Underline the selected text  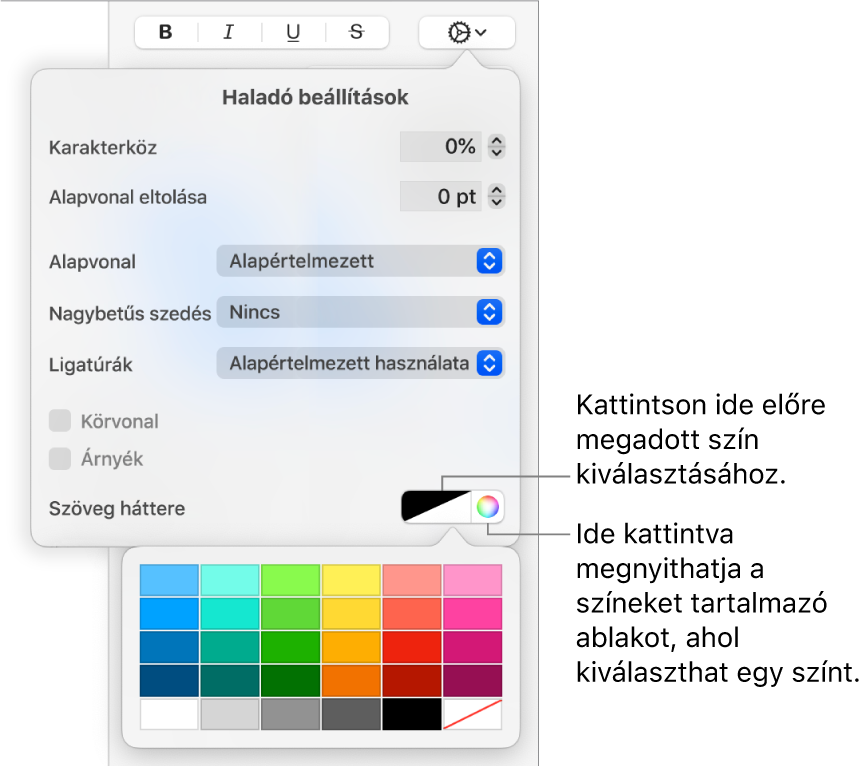pos(293,32)
